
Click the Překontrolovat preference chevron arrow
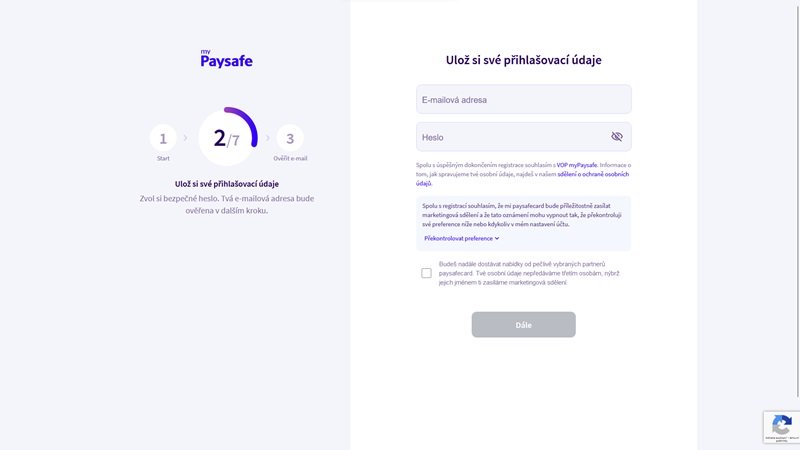tap(497, 238)
